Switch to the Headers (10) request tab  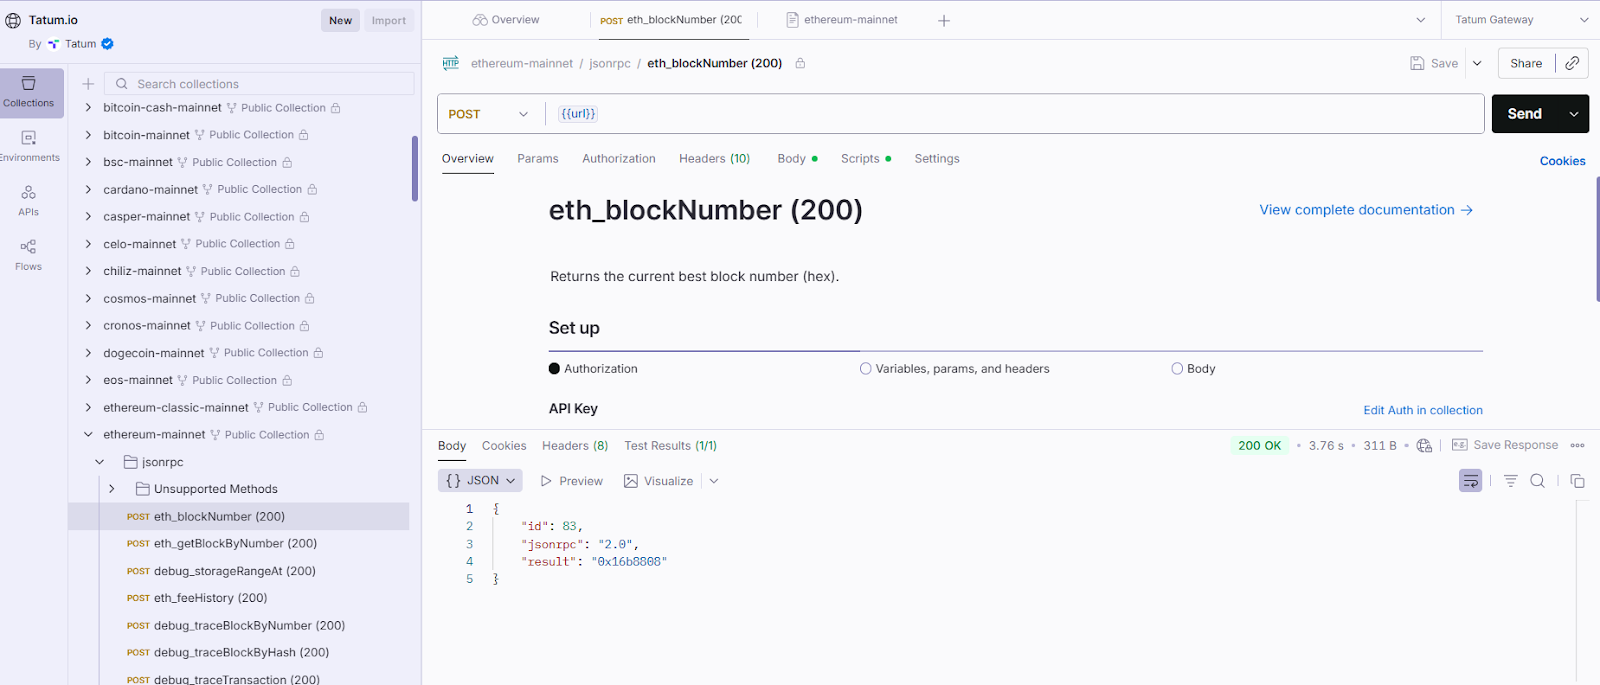714,159
